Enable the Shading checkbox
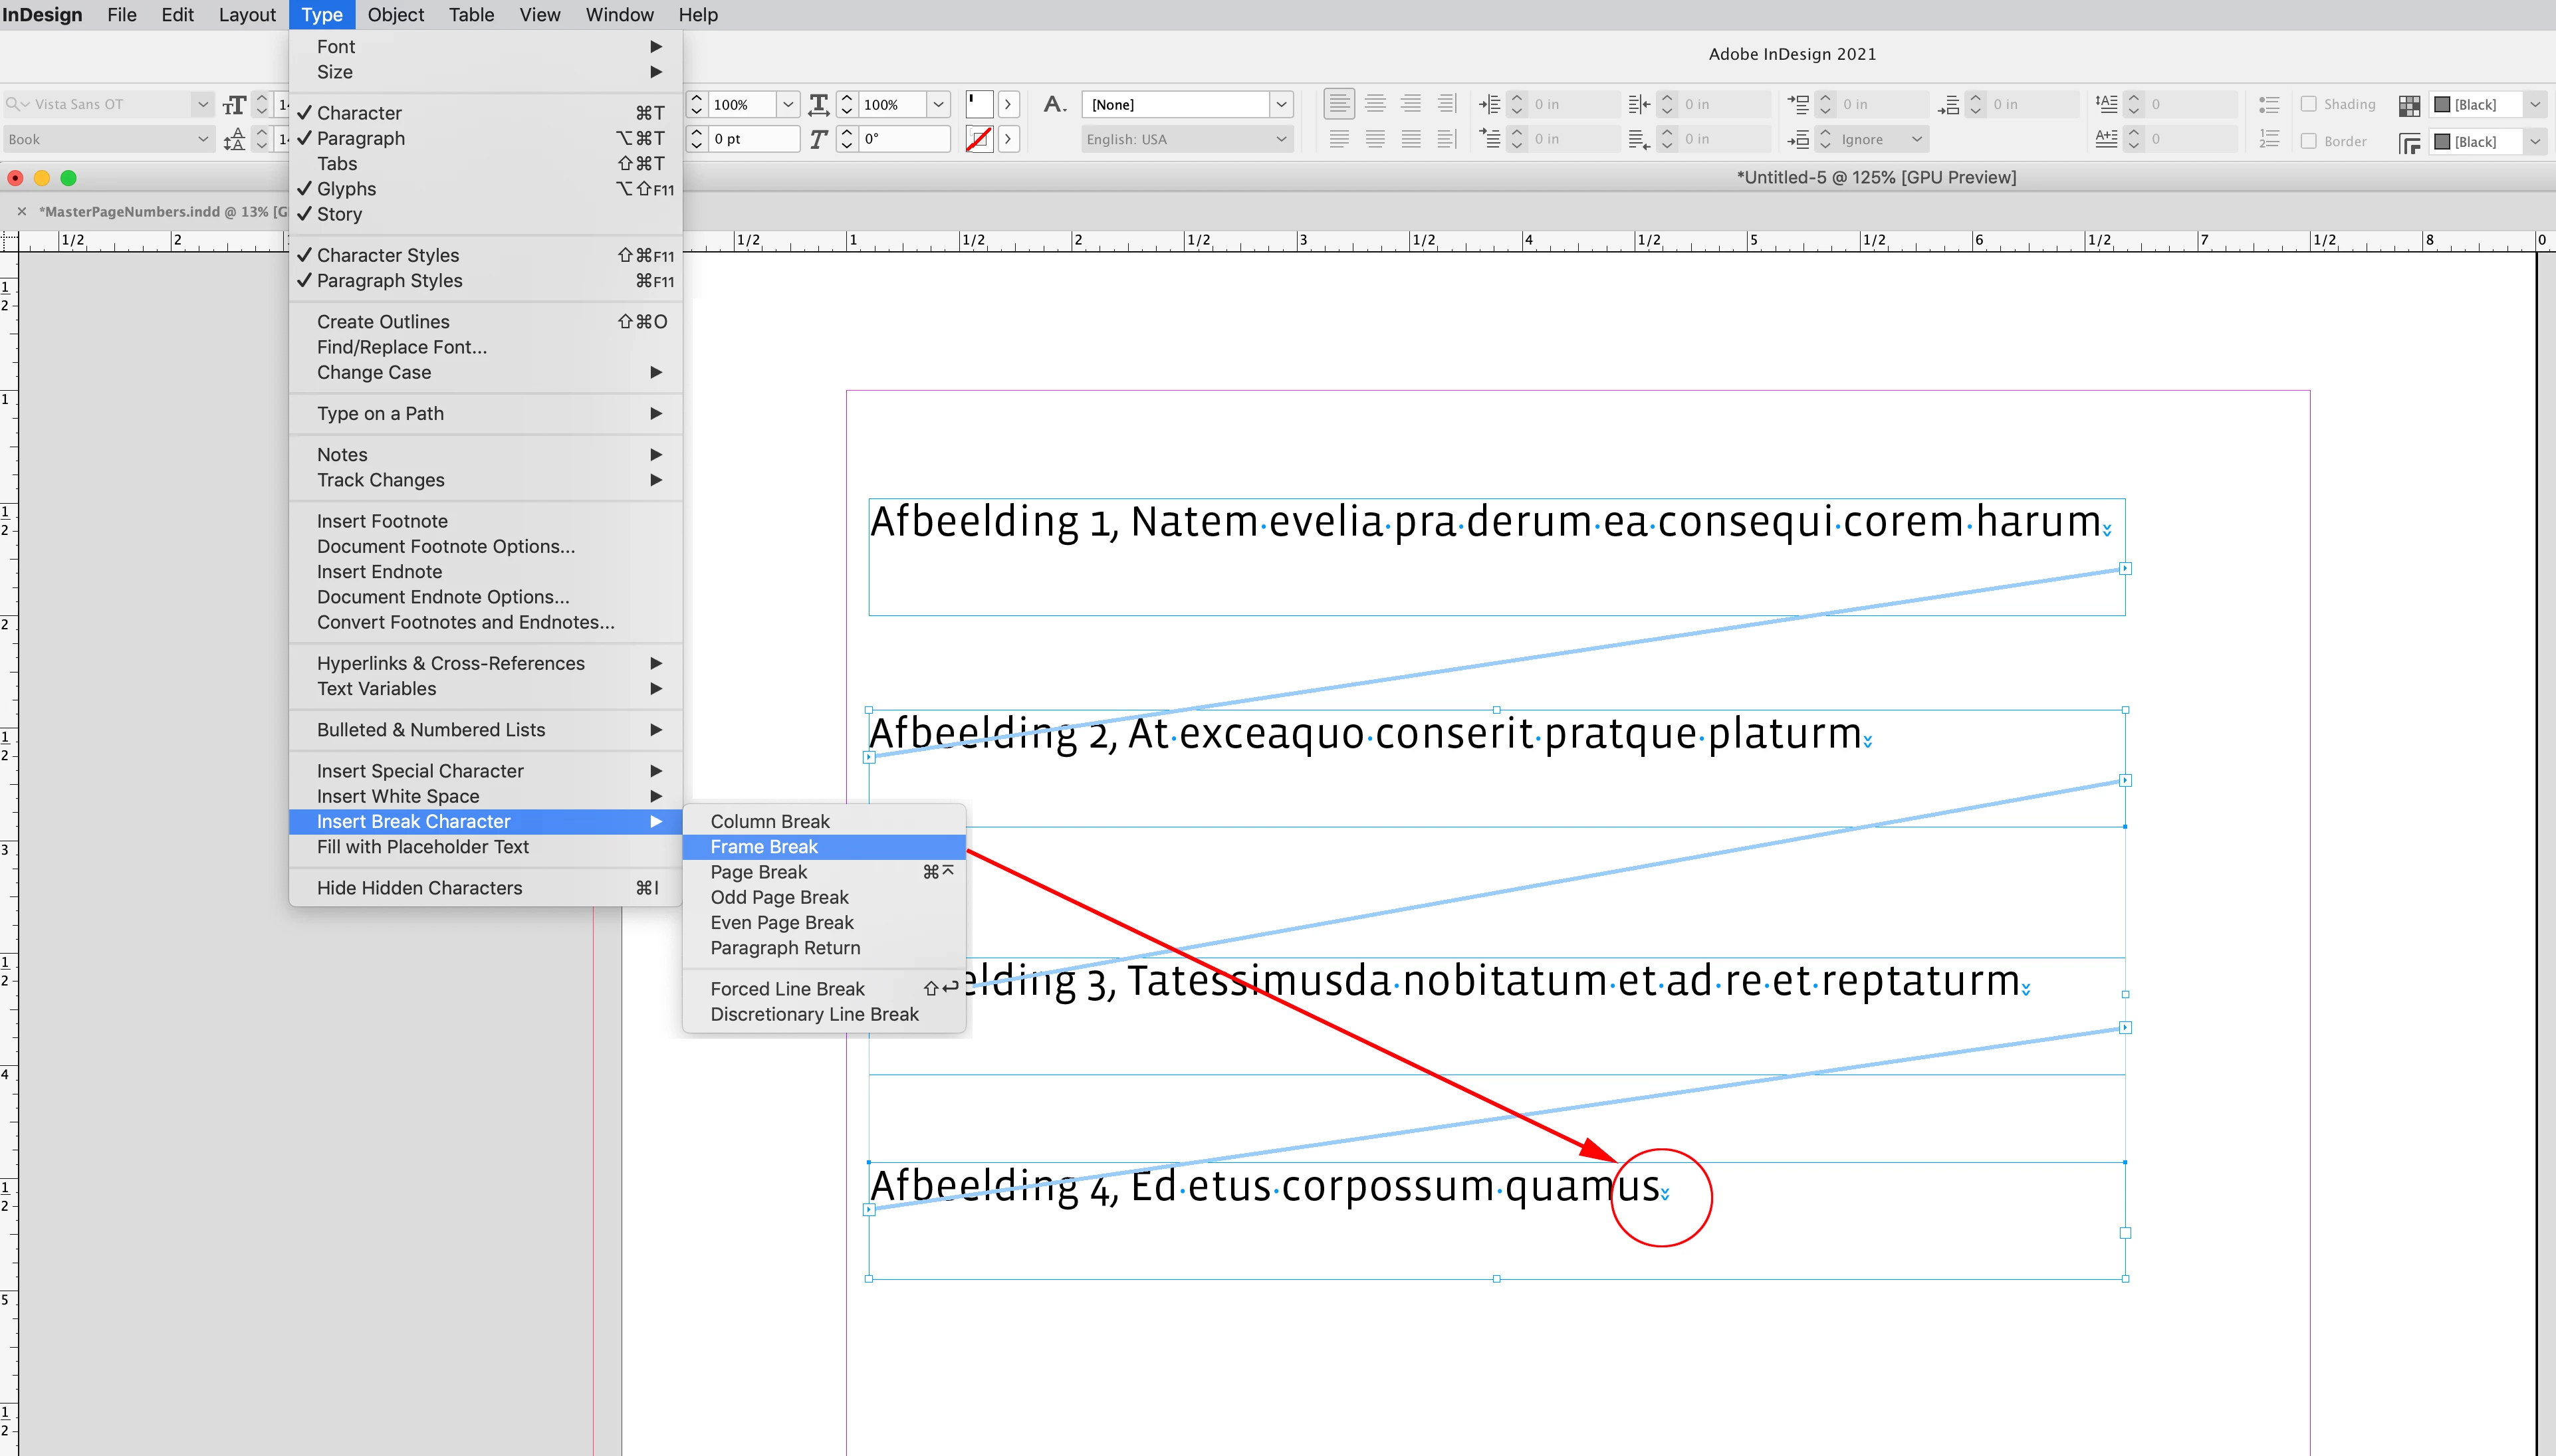 pyautogui.click(x=2309, y=104)
